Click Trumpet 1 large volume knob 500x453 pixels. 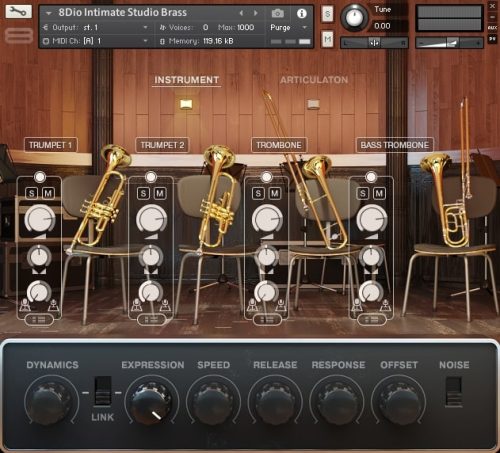click(40, 219)
